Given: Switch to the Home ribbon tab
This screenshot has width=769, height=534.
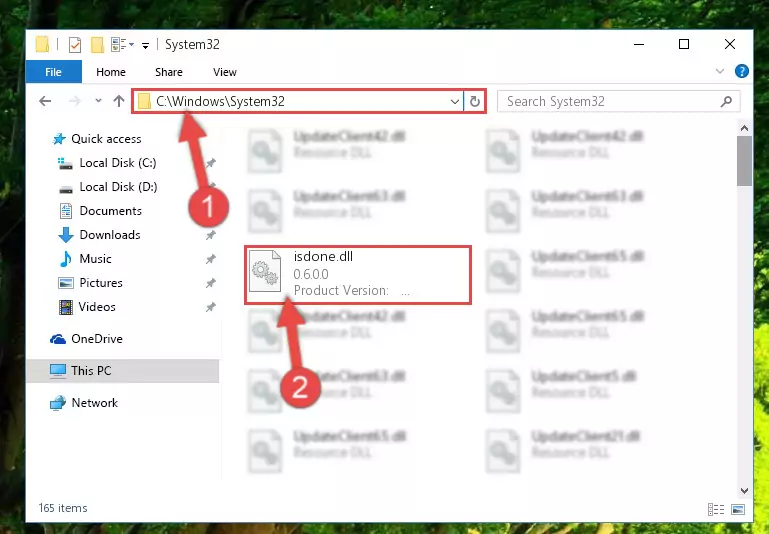Looking at the screenshot, I should pyautogui.click(x=111, y=72).
